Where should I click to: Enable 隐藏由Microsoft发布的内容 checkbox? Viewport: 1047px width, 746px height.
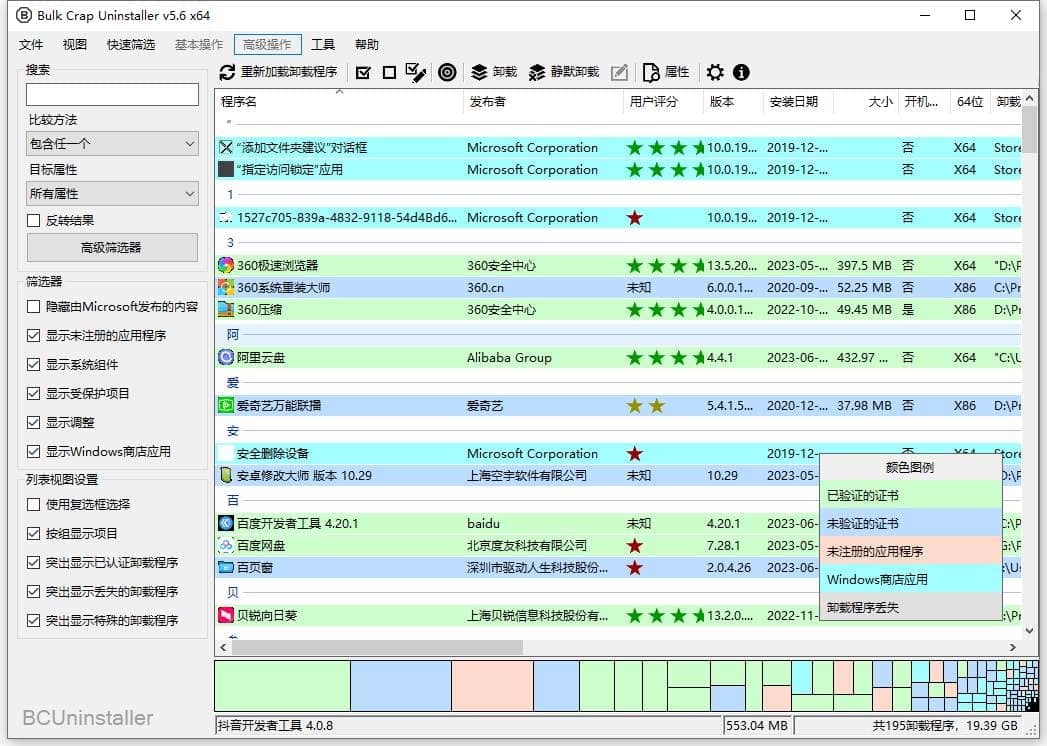click(x=33, y=307)
